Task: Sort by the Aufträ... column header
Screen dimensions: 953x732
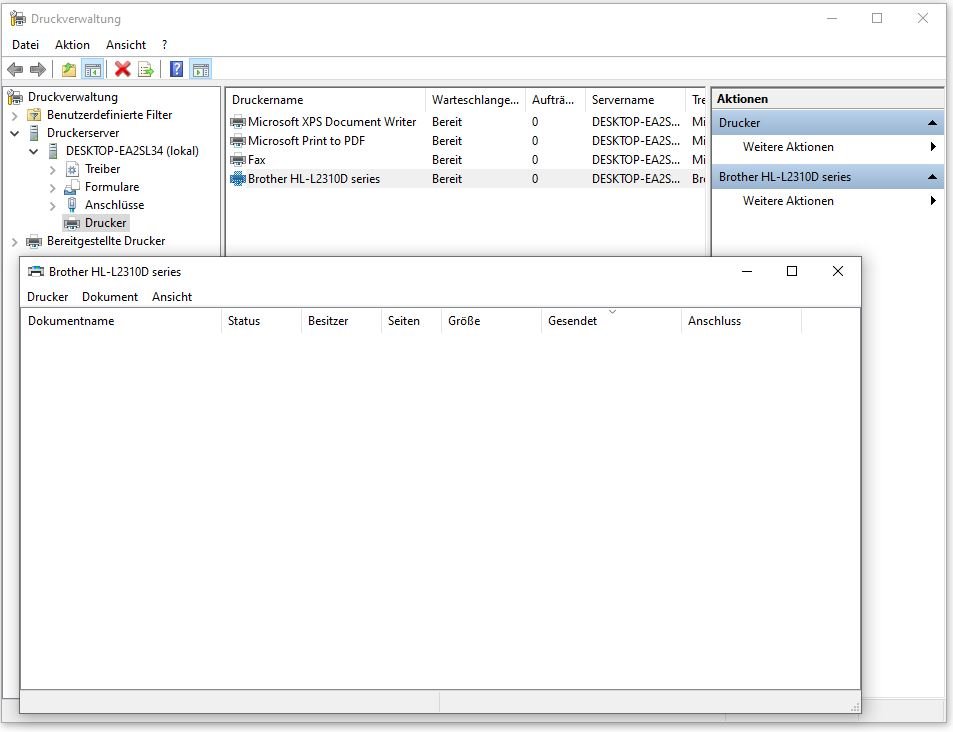Action: pyautogui.click(x=556, y=100)
